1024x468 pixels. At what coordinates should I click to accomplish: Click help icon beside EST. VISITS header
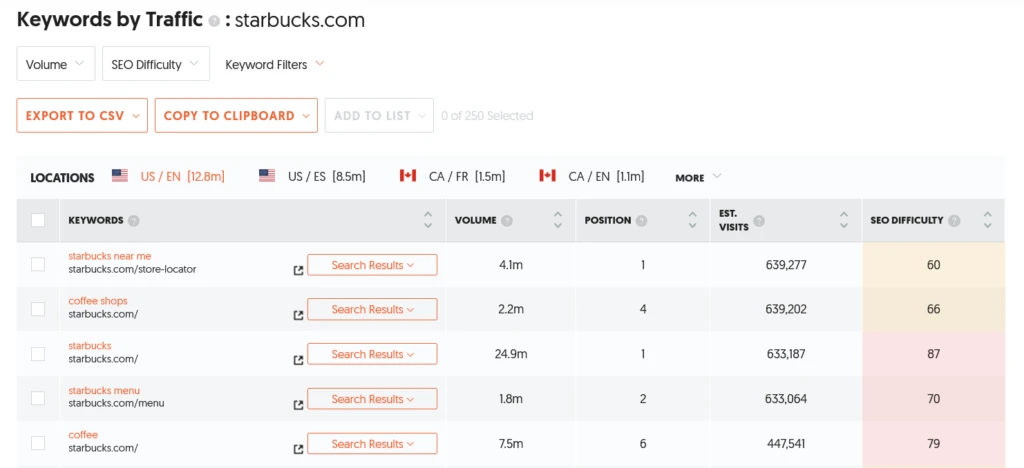click(x=759, y=221)
